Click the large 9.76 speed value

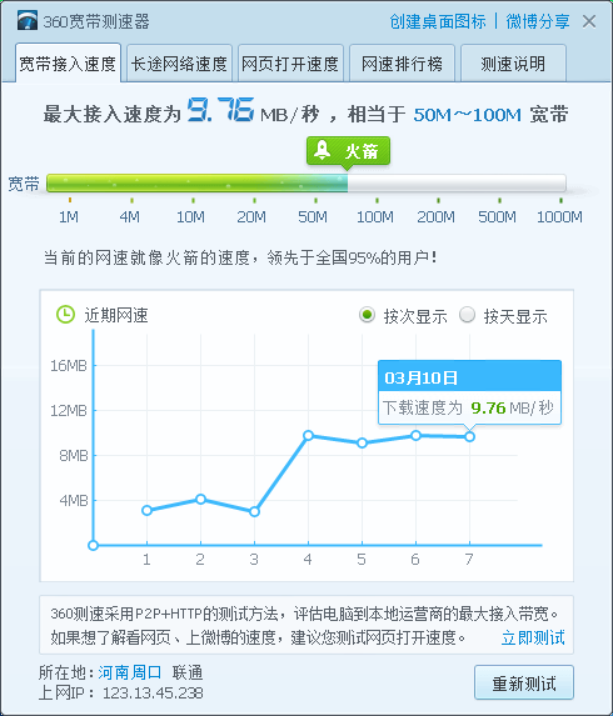pos(220,110)
